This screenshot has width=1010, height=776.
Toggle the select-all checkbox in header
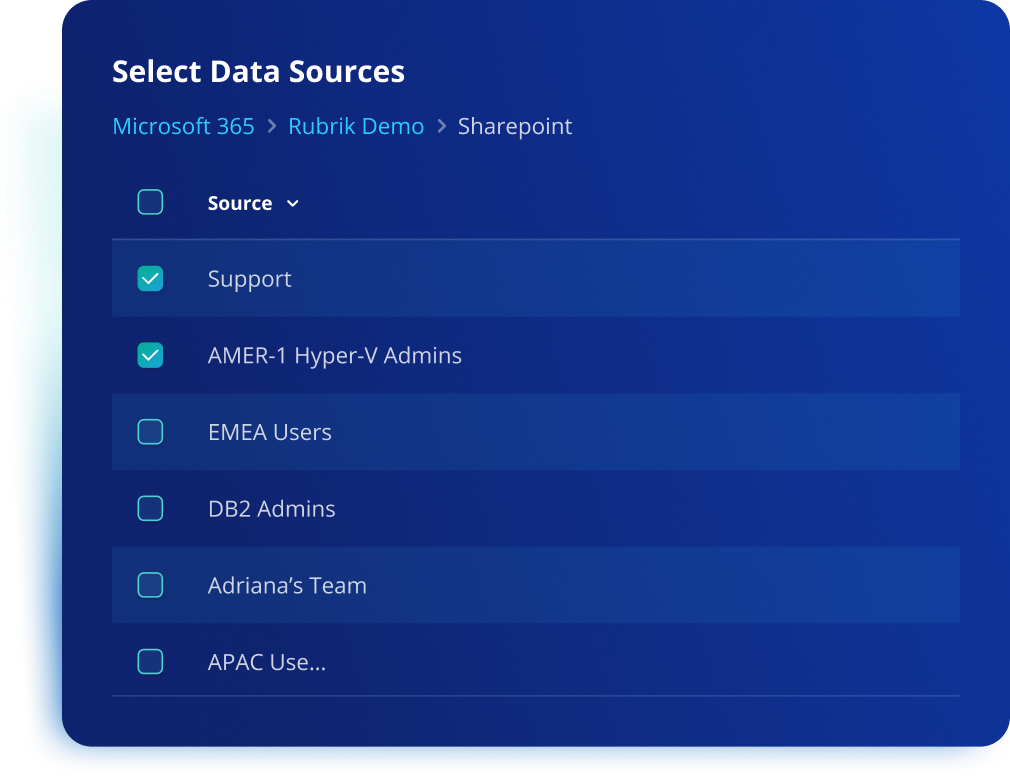(x=150, y=202)
